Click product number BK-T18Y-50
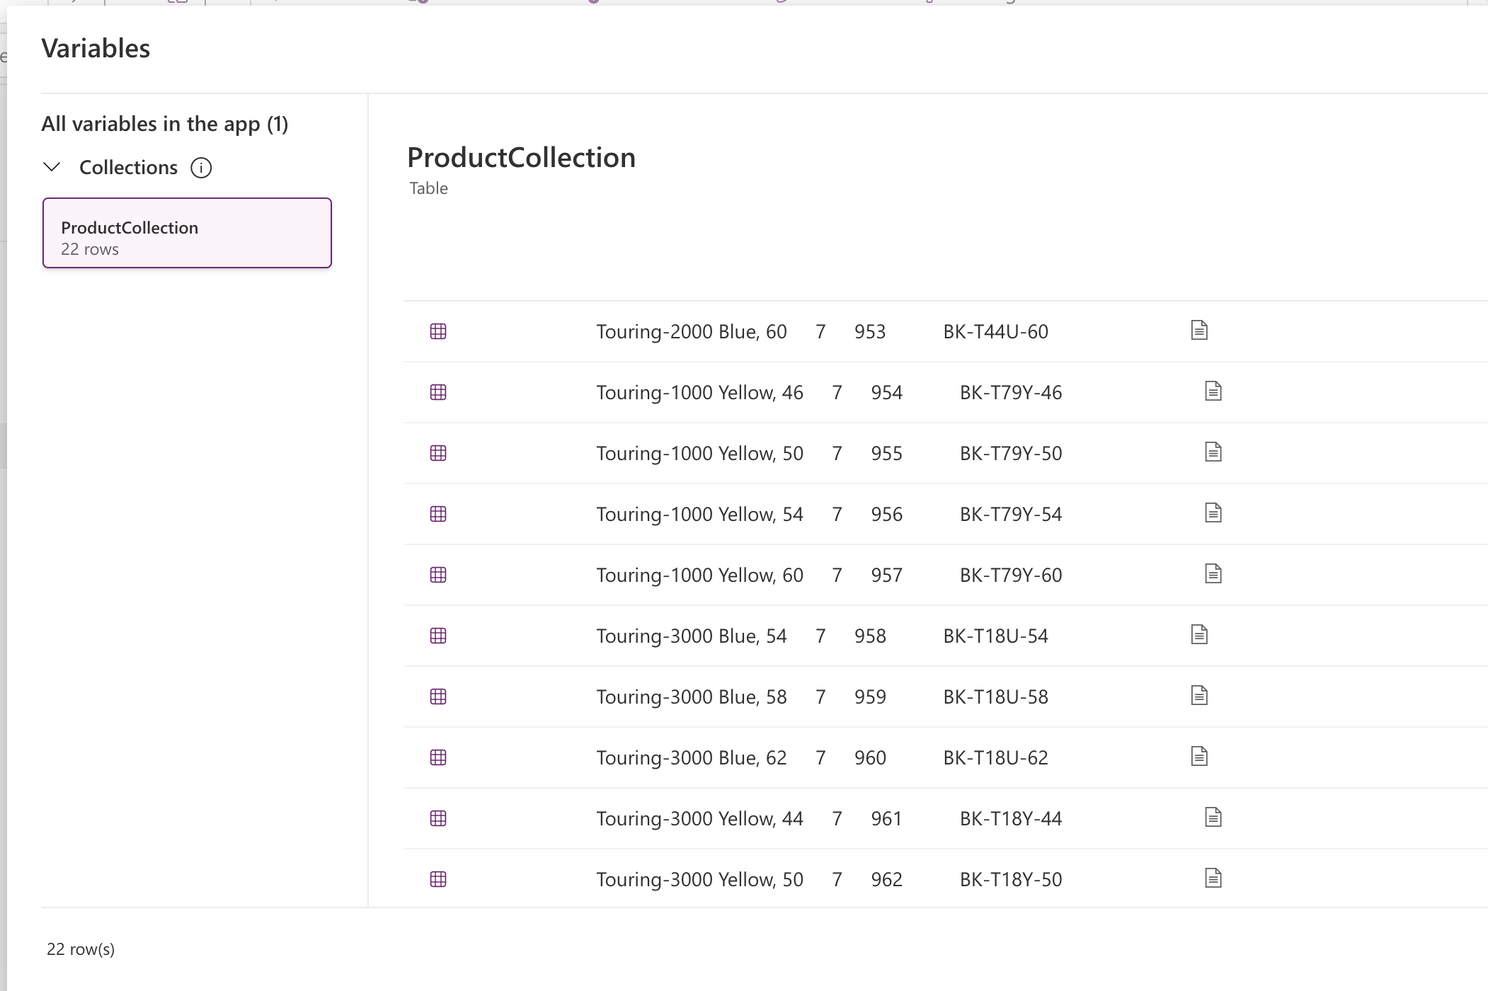The height and width of the screenshot is (991, 1488). coord(1010,880)
